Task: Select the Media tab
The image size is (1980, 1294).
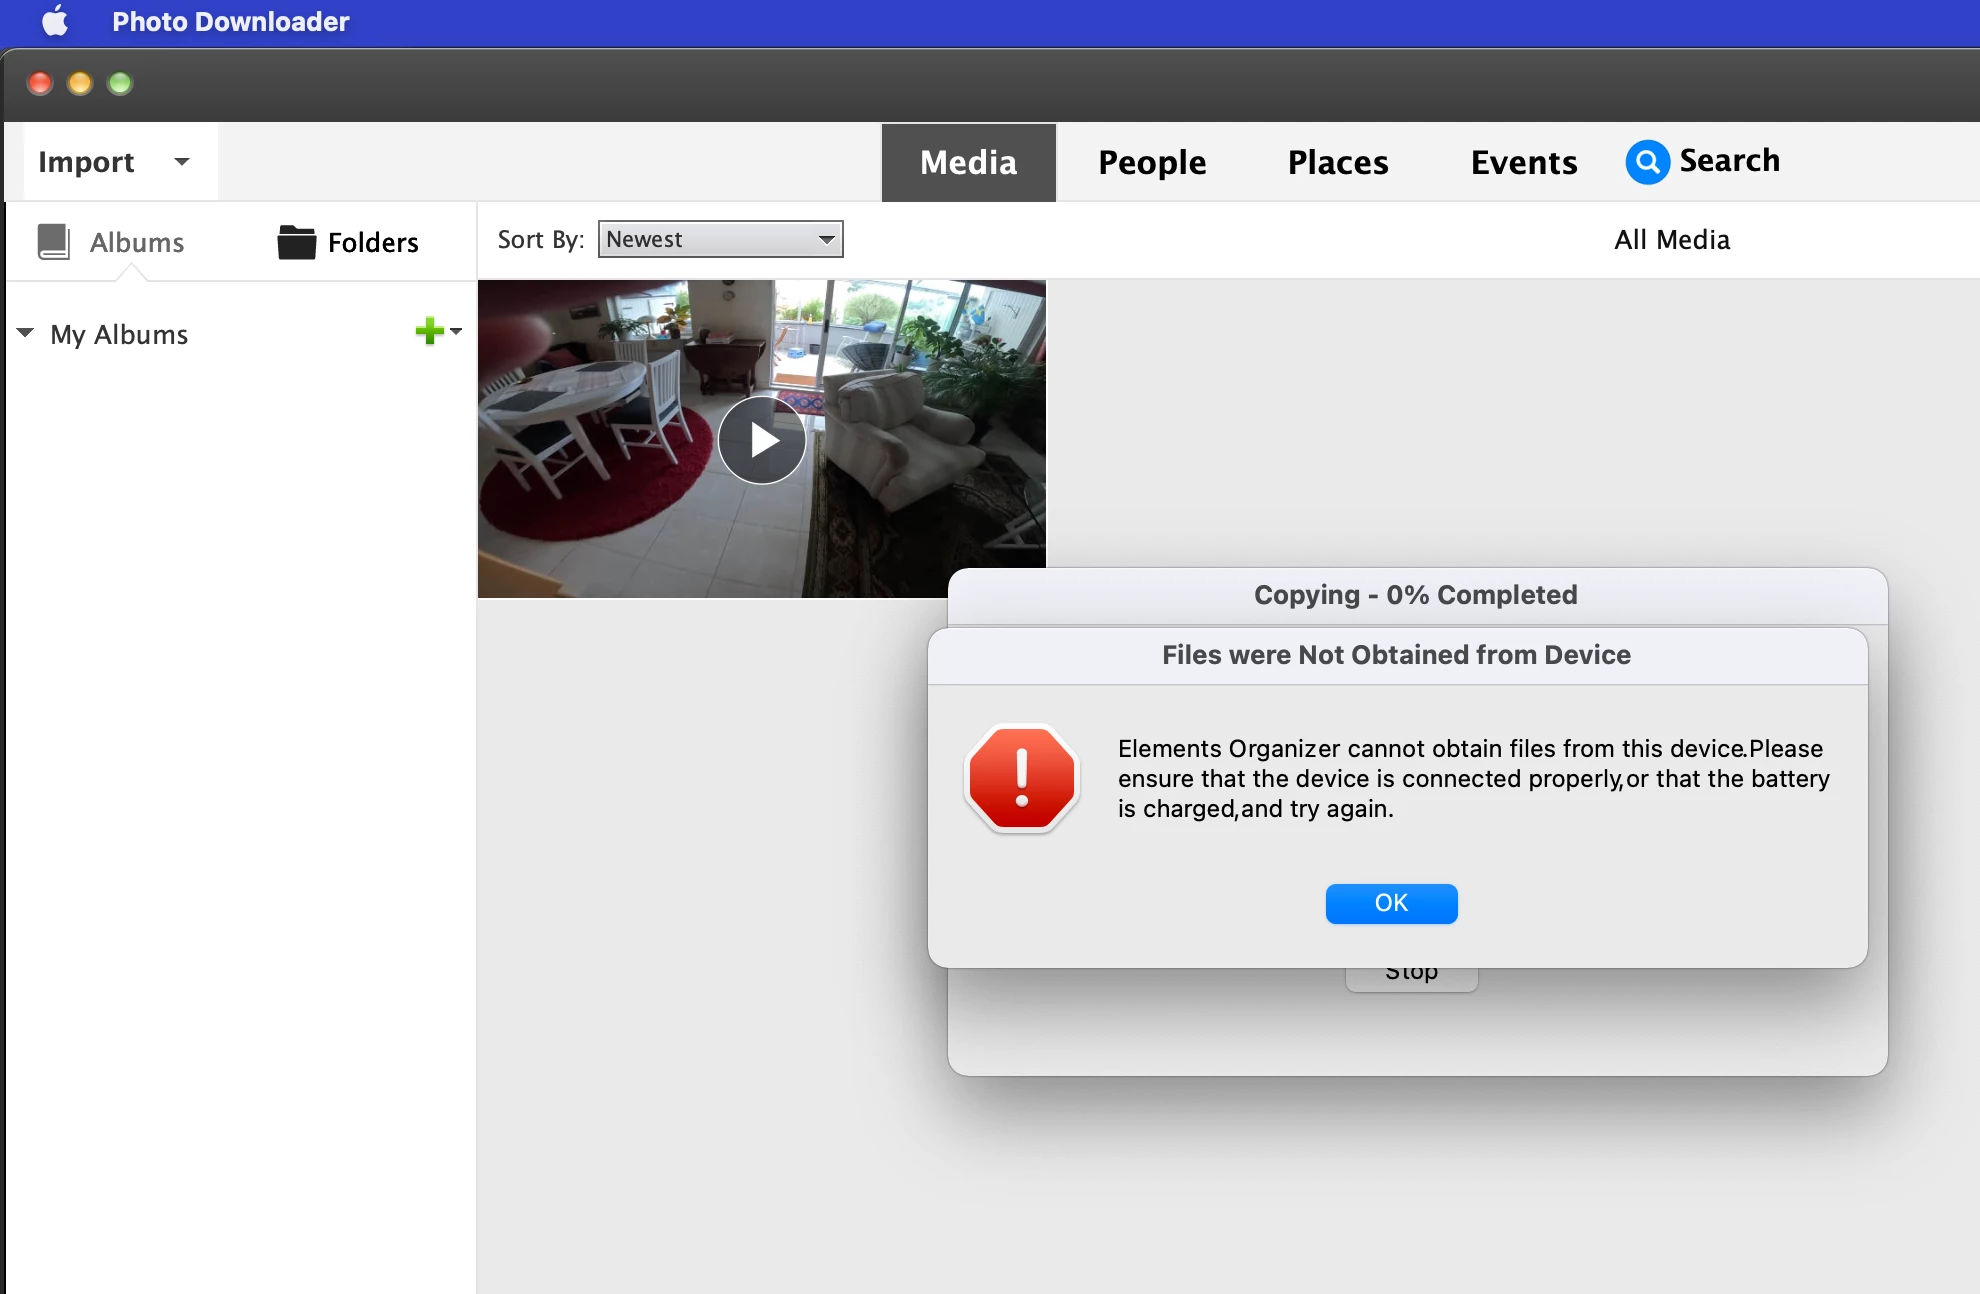Action: (968, 162)
